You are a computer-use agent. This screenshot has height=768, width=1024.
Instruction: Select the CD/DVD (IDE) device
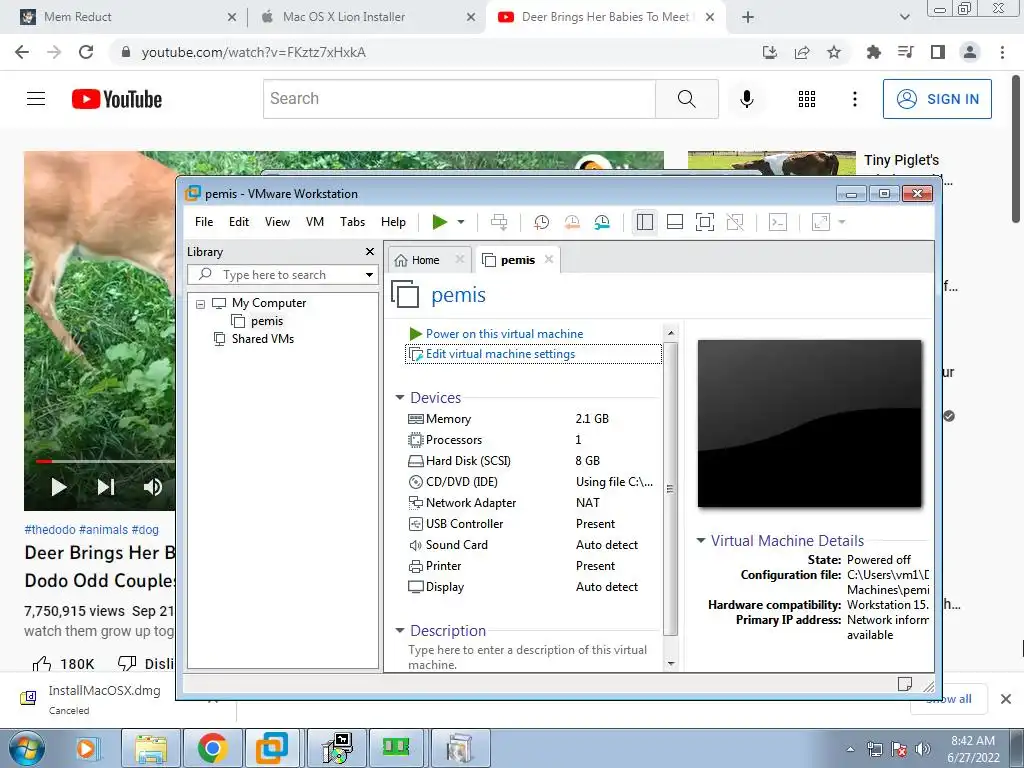point(533,481)
